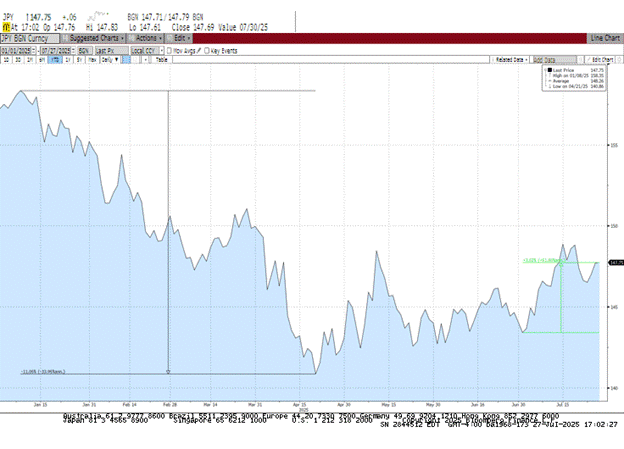Select the YTD range tab
This screenshot has width=624, height=449.
click(x=55, y=60)
